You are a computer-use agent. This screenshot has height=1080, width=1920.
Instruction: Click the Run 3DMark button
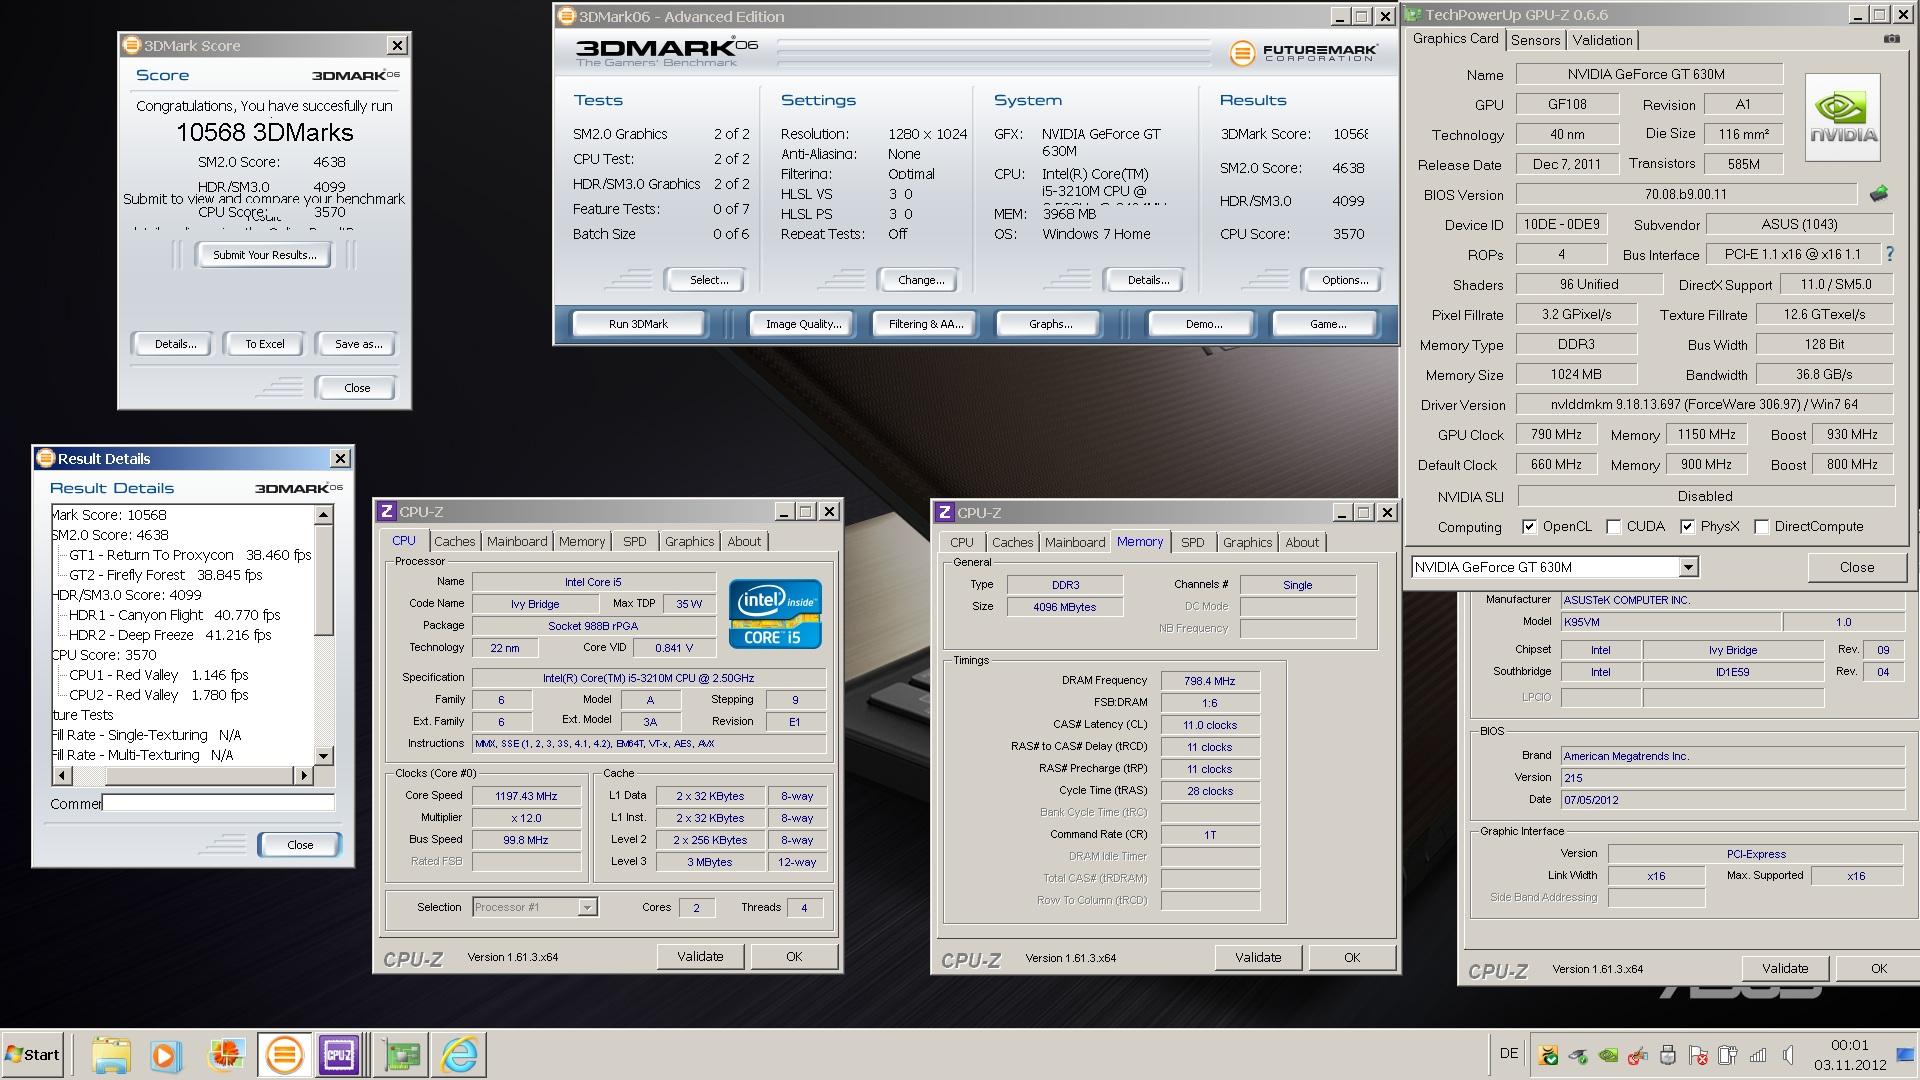point(638,324)
